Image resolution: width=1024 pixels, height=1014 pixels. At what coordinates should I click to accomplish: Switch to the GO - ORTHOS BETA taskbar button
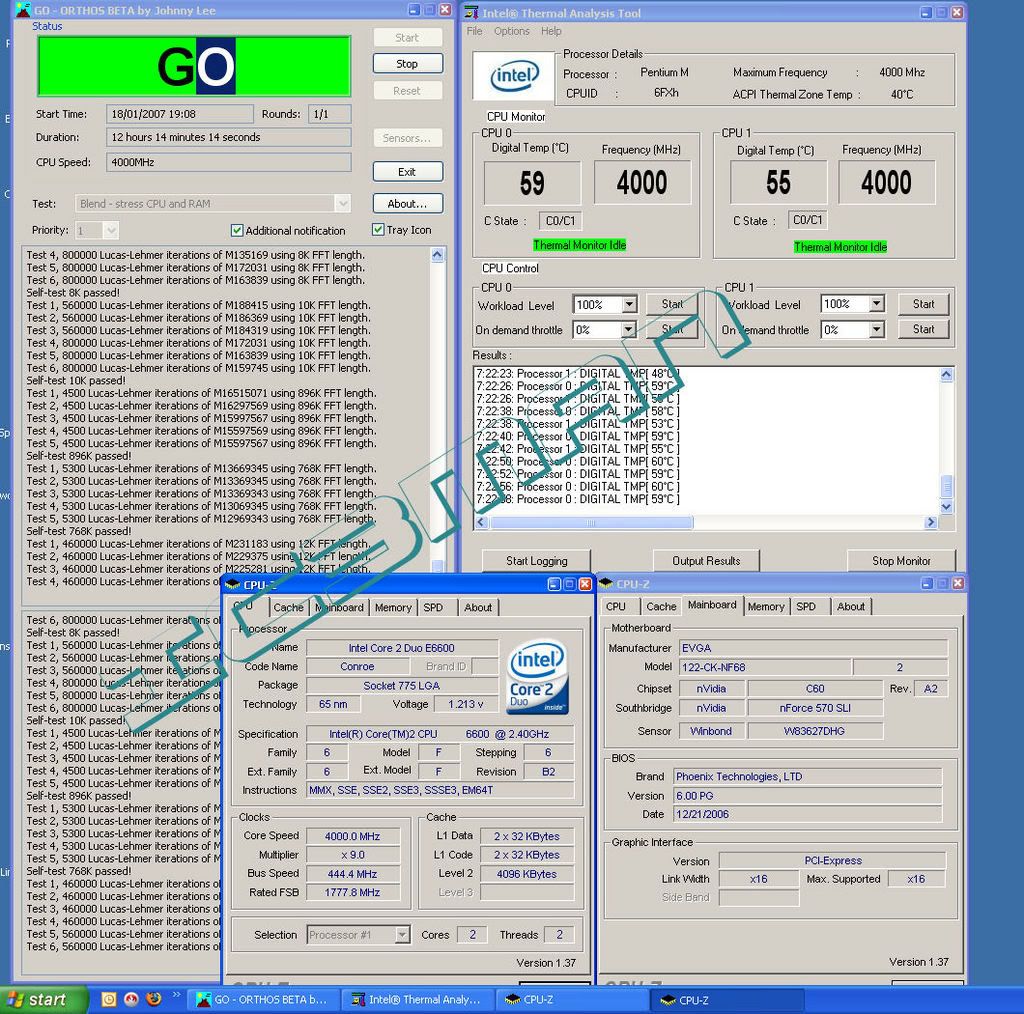[x=264, y=1000]
